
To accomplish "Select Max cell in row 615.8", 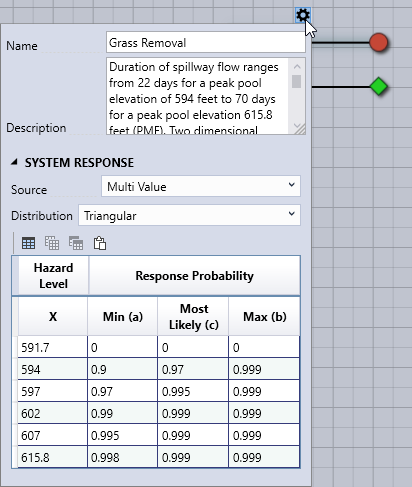I will (x=264, y=457).
